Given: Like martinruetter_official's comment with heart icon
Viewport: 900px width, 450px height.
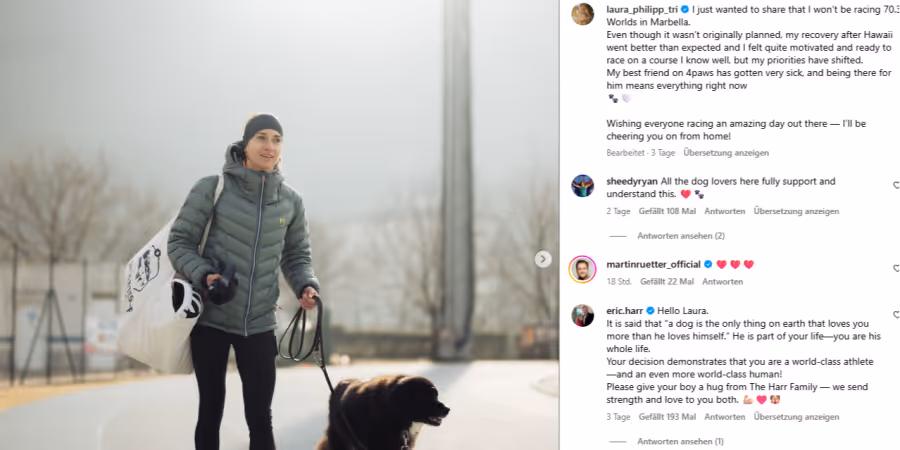Looking at the screenshot, I should pyautogui.click(x=897, y=268).
